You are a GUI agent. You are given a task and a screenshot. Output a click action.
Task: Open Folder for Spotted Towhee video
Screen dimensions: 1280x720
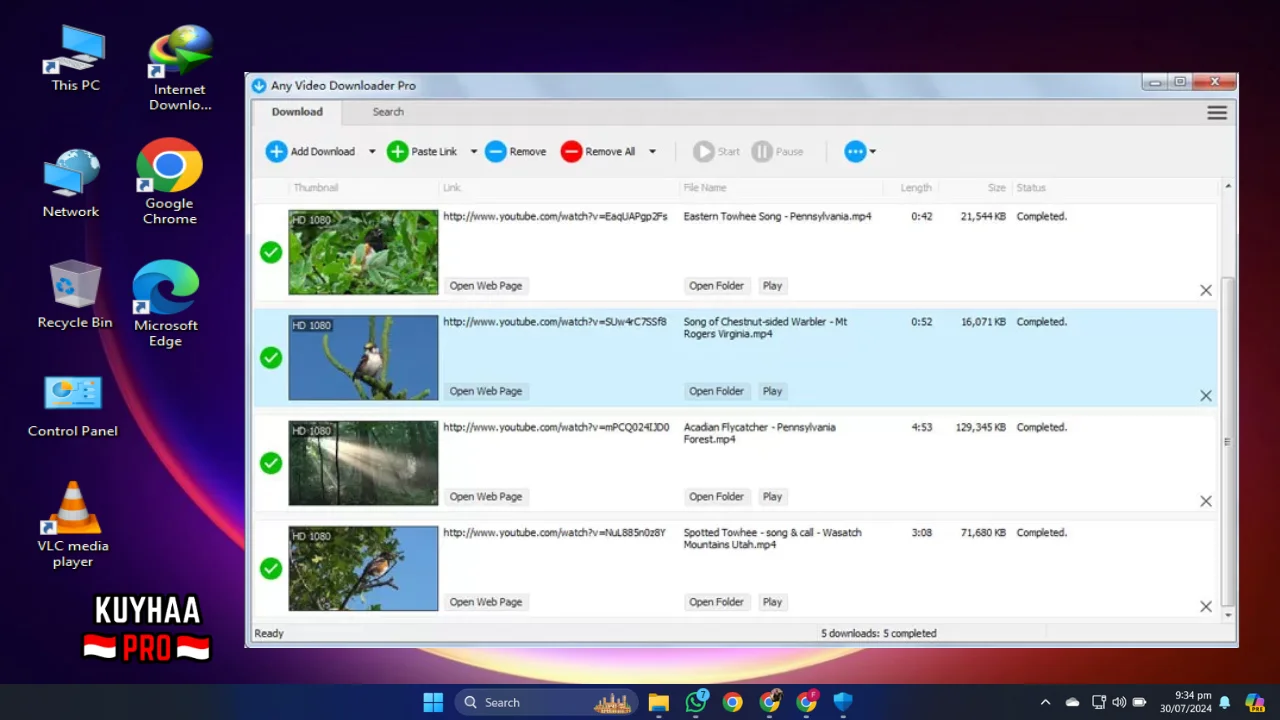(x=716, y=602)
